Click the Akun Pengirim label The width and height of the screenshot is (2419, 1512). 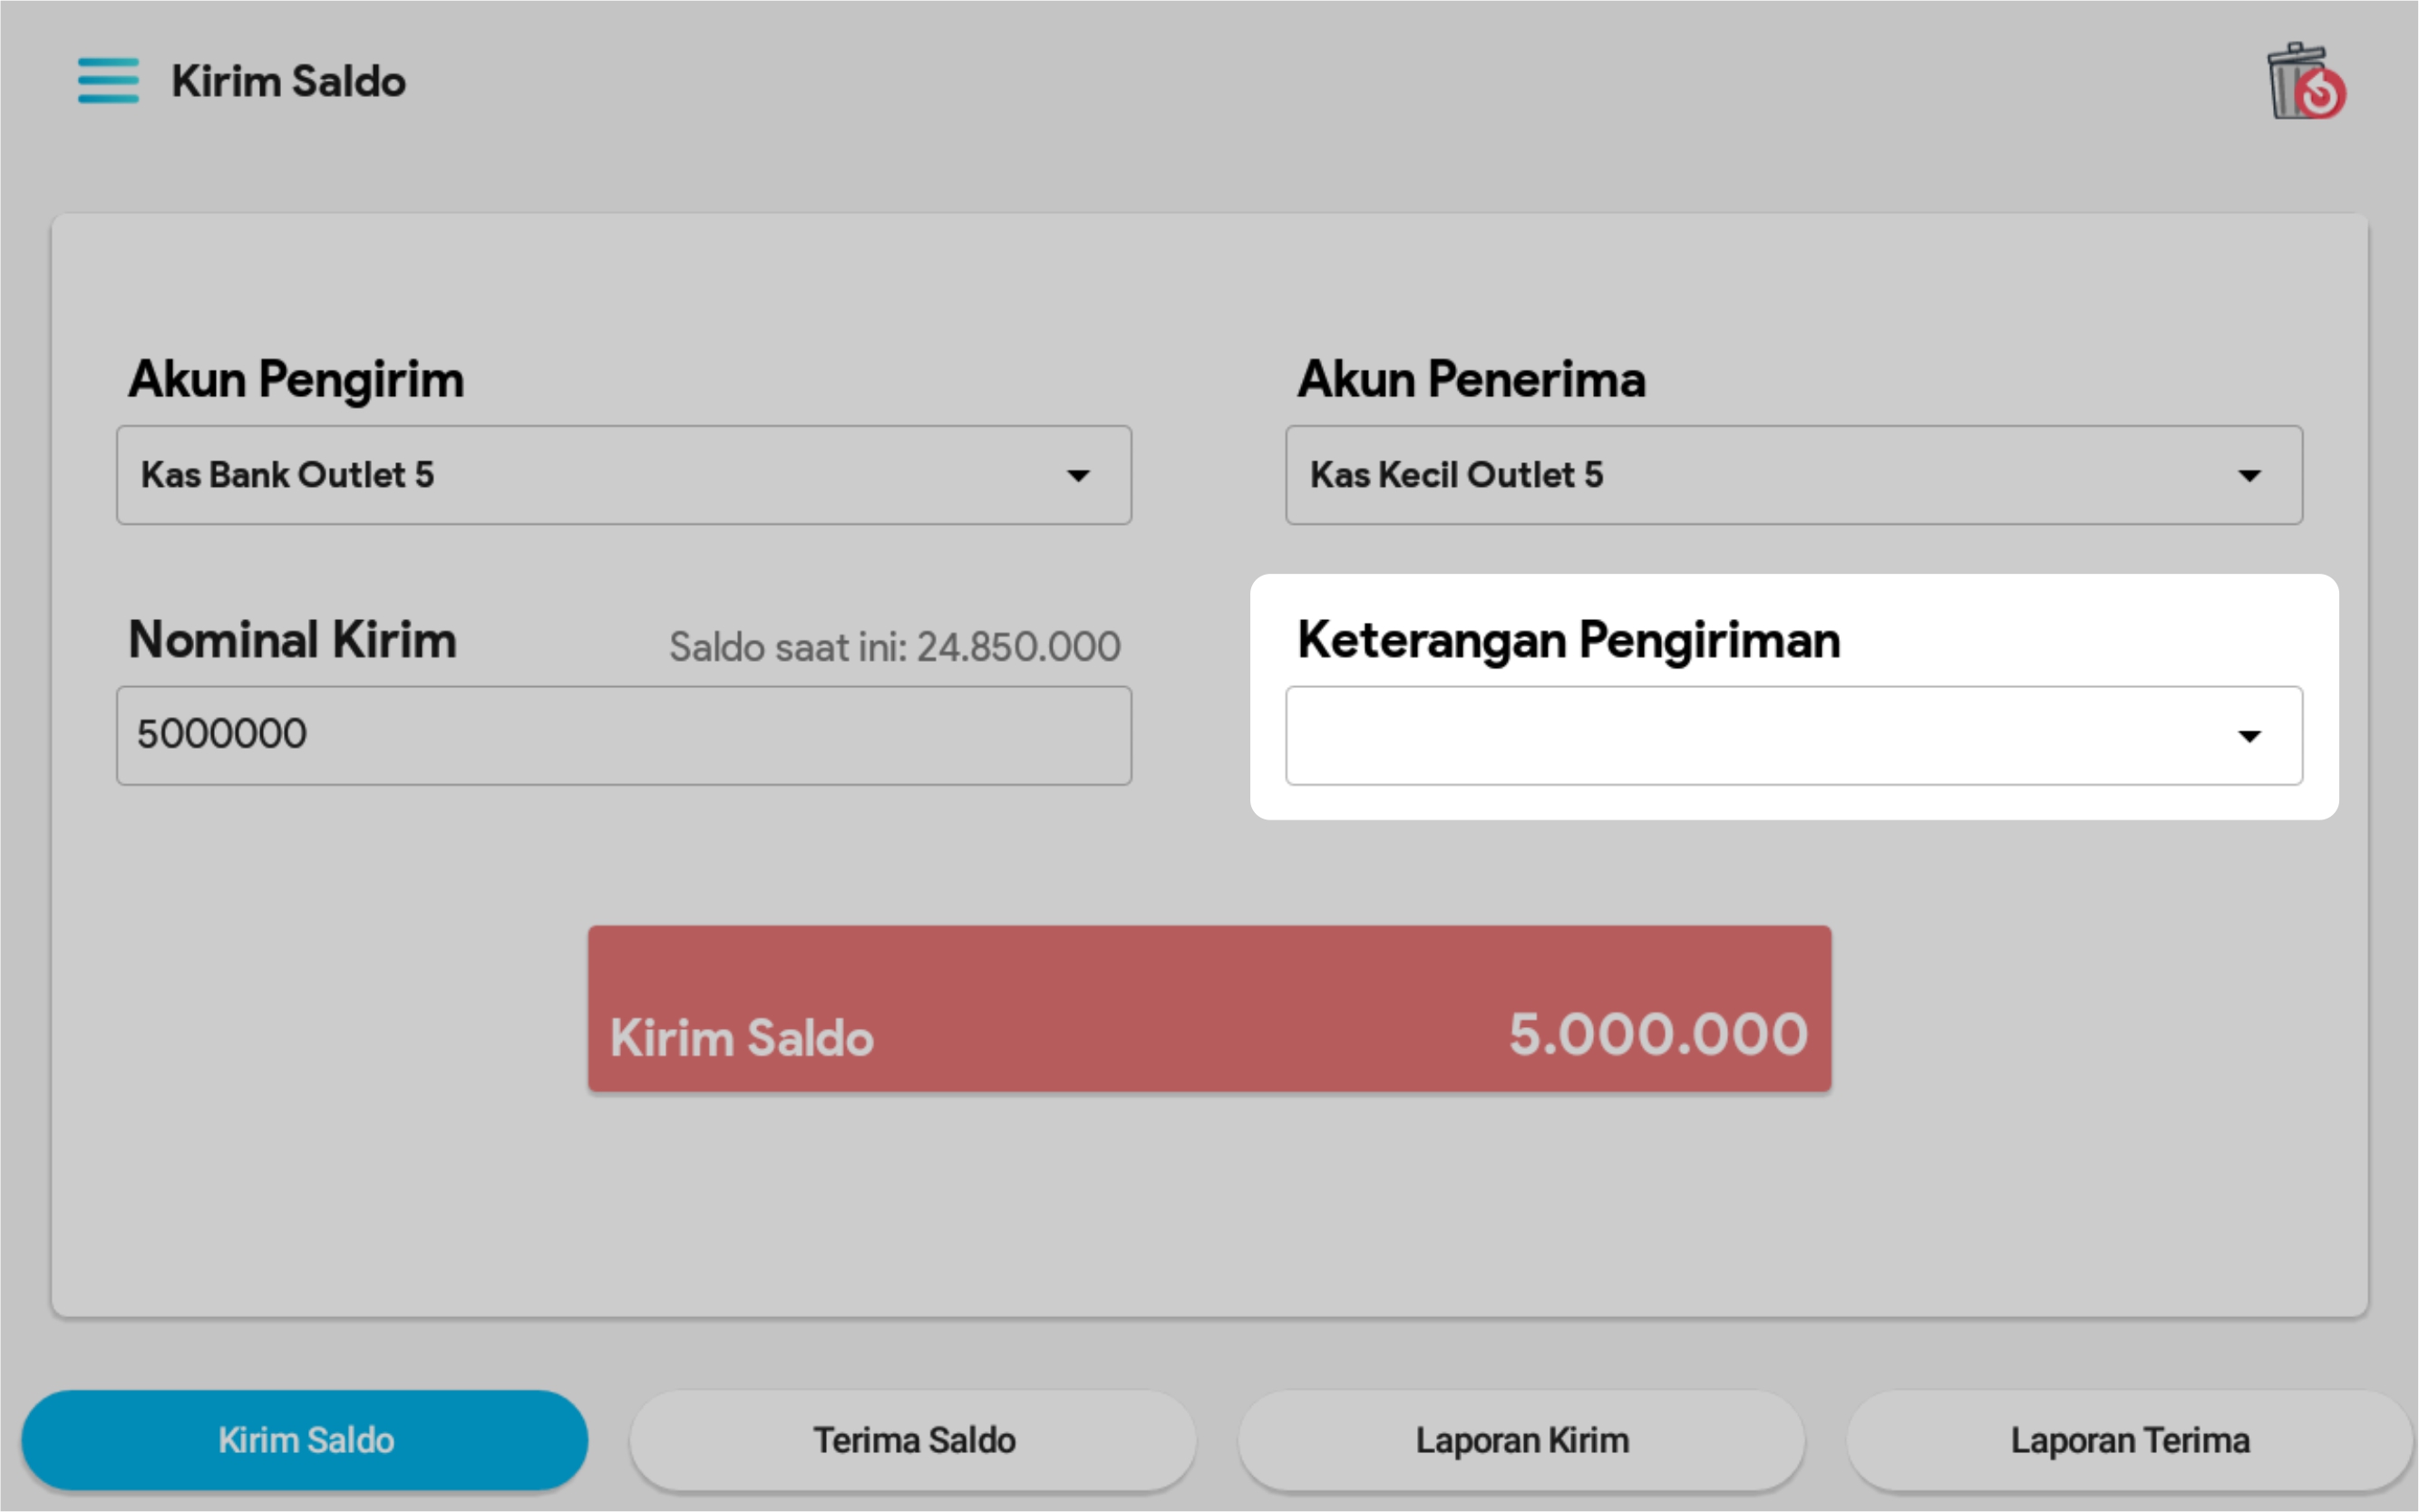[296, 380]
